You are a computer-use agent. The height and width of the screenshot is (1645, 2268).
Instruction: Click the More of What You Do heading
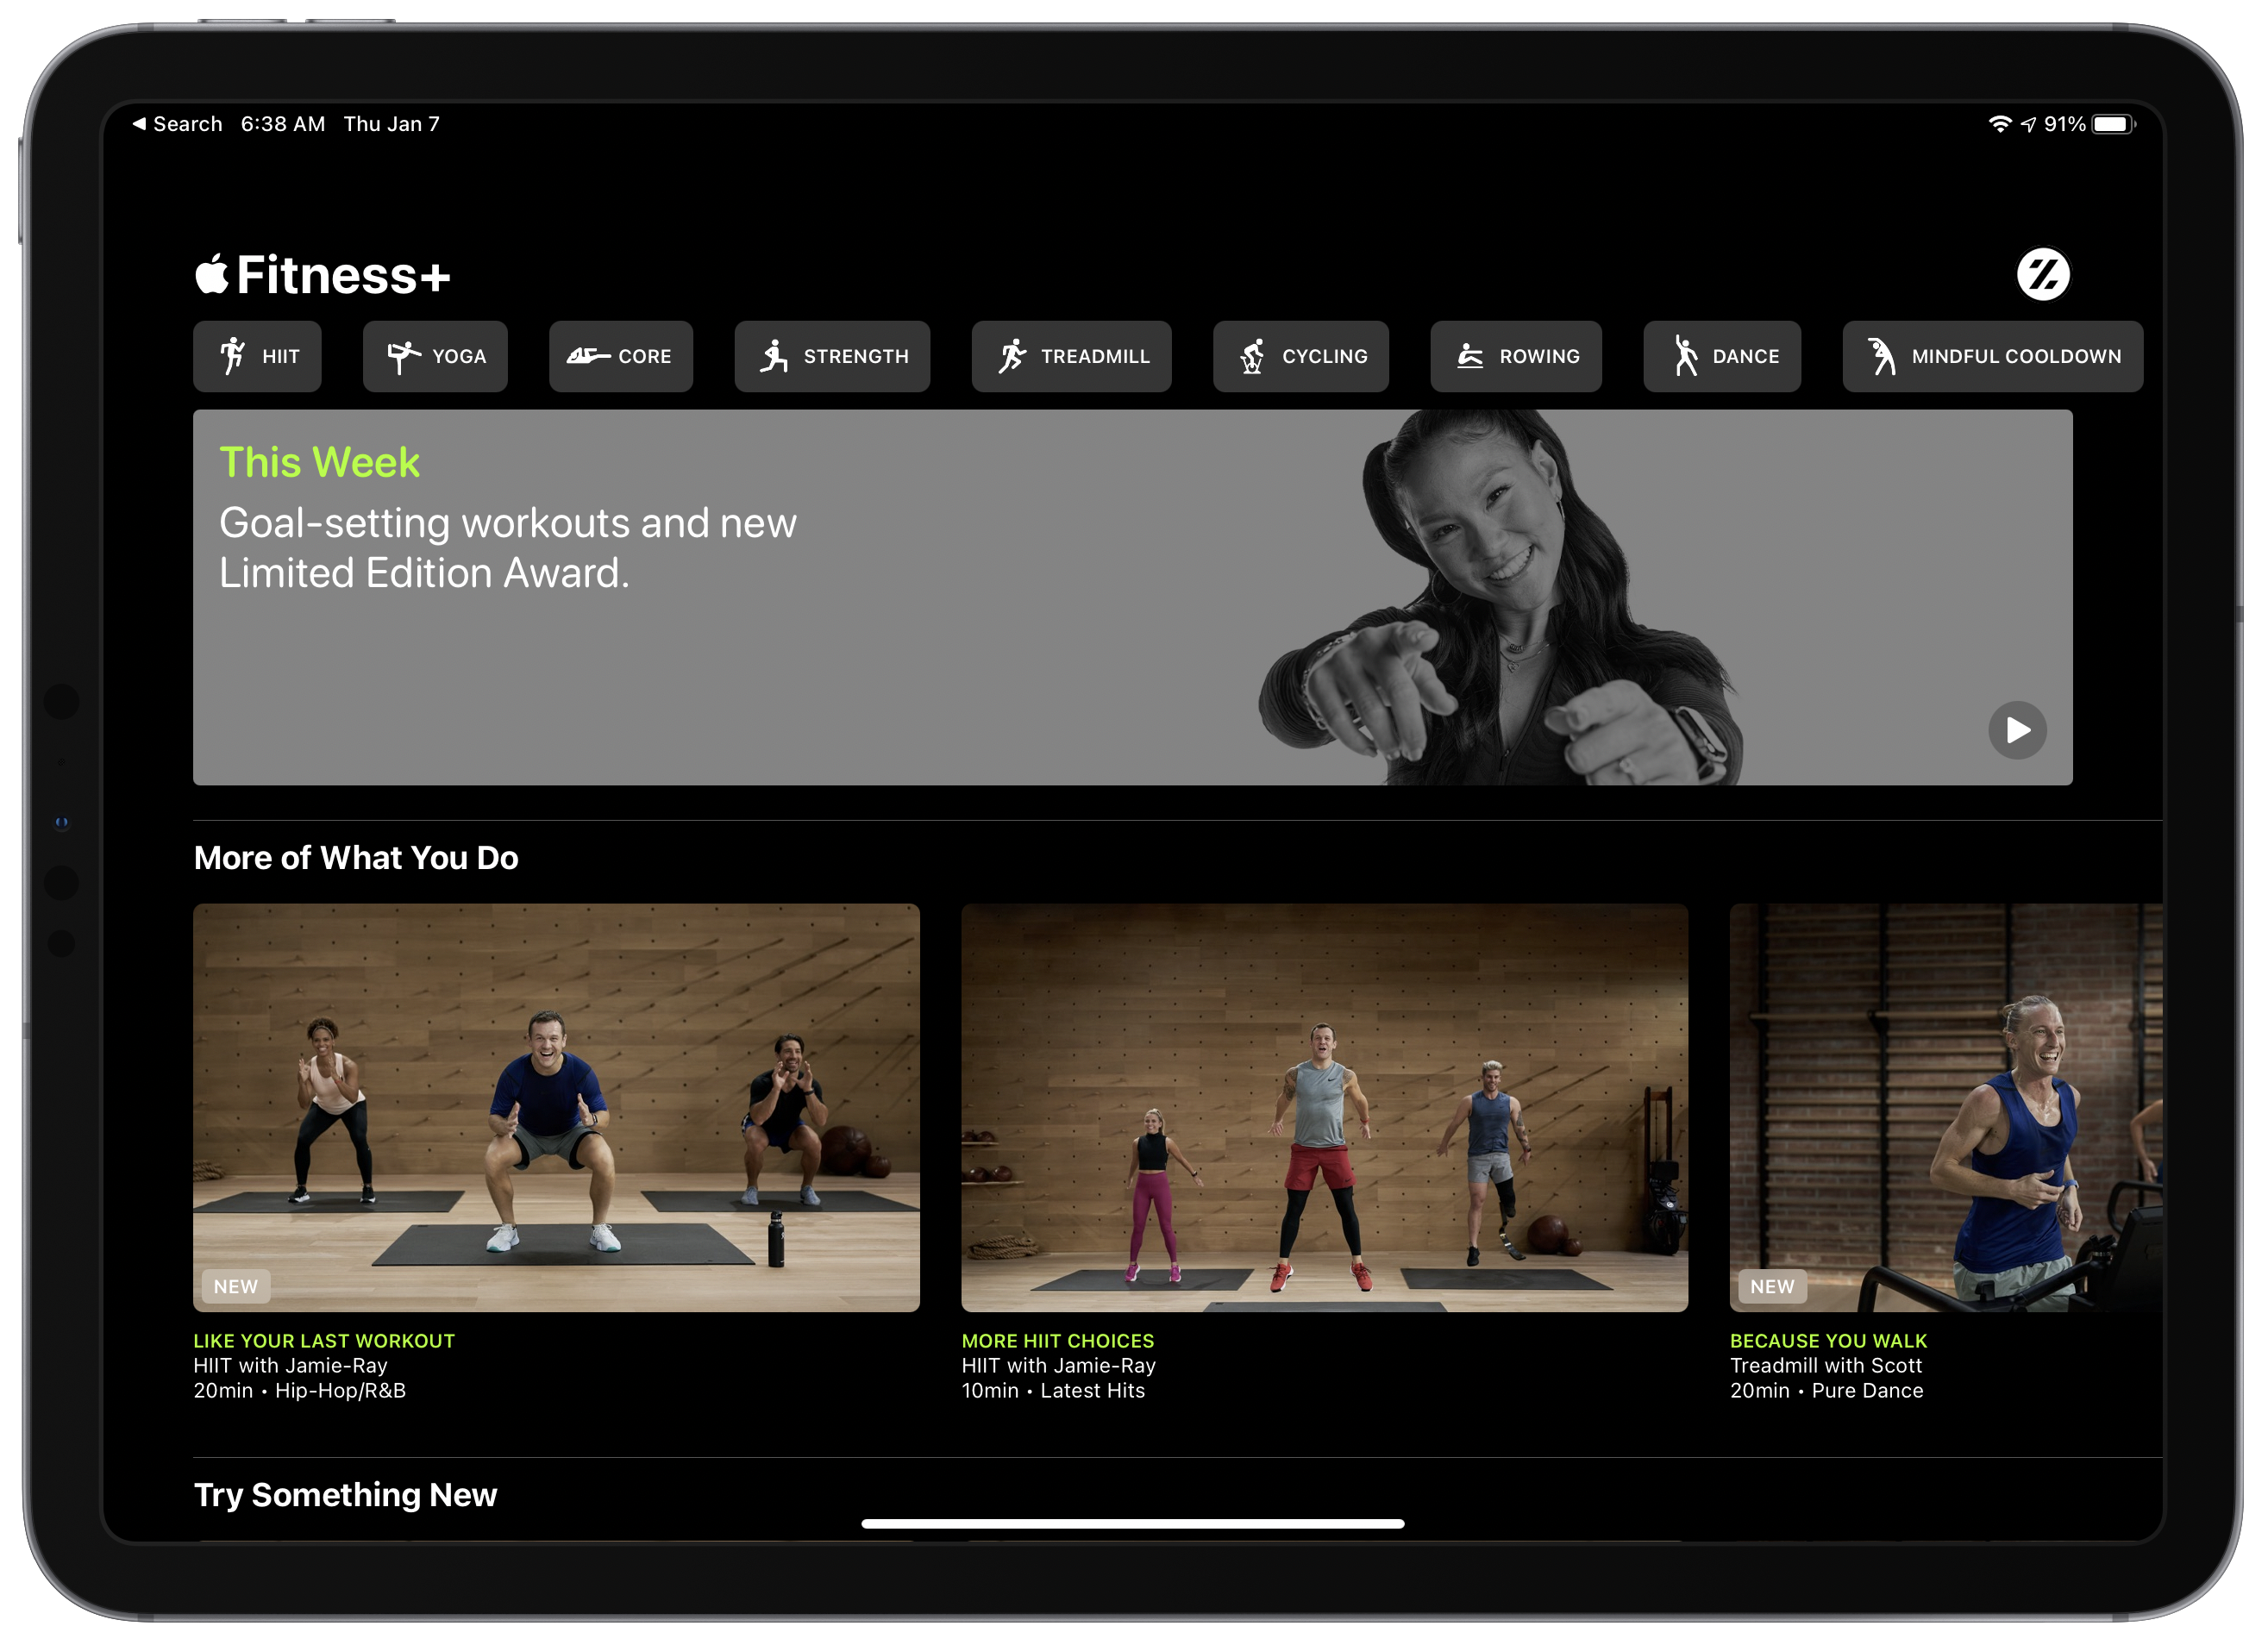(x=356, y=858)
